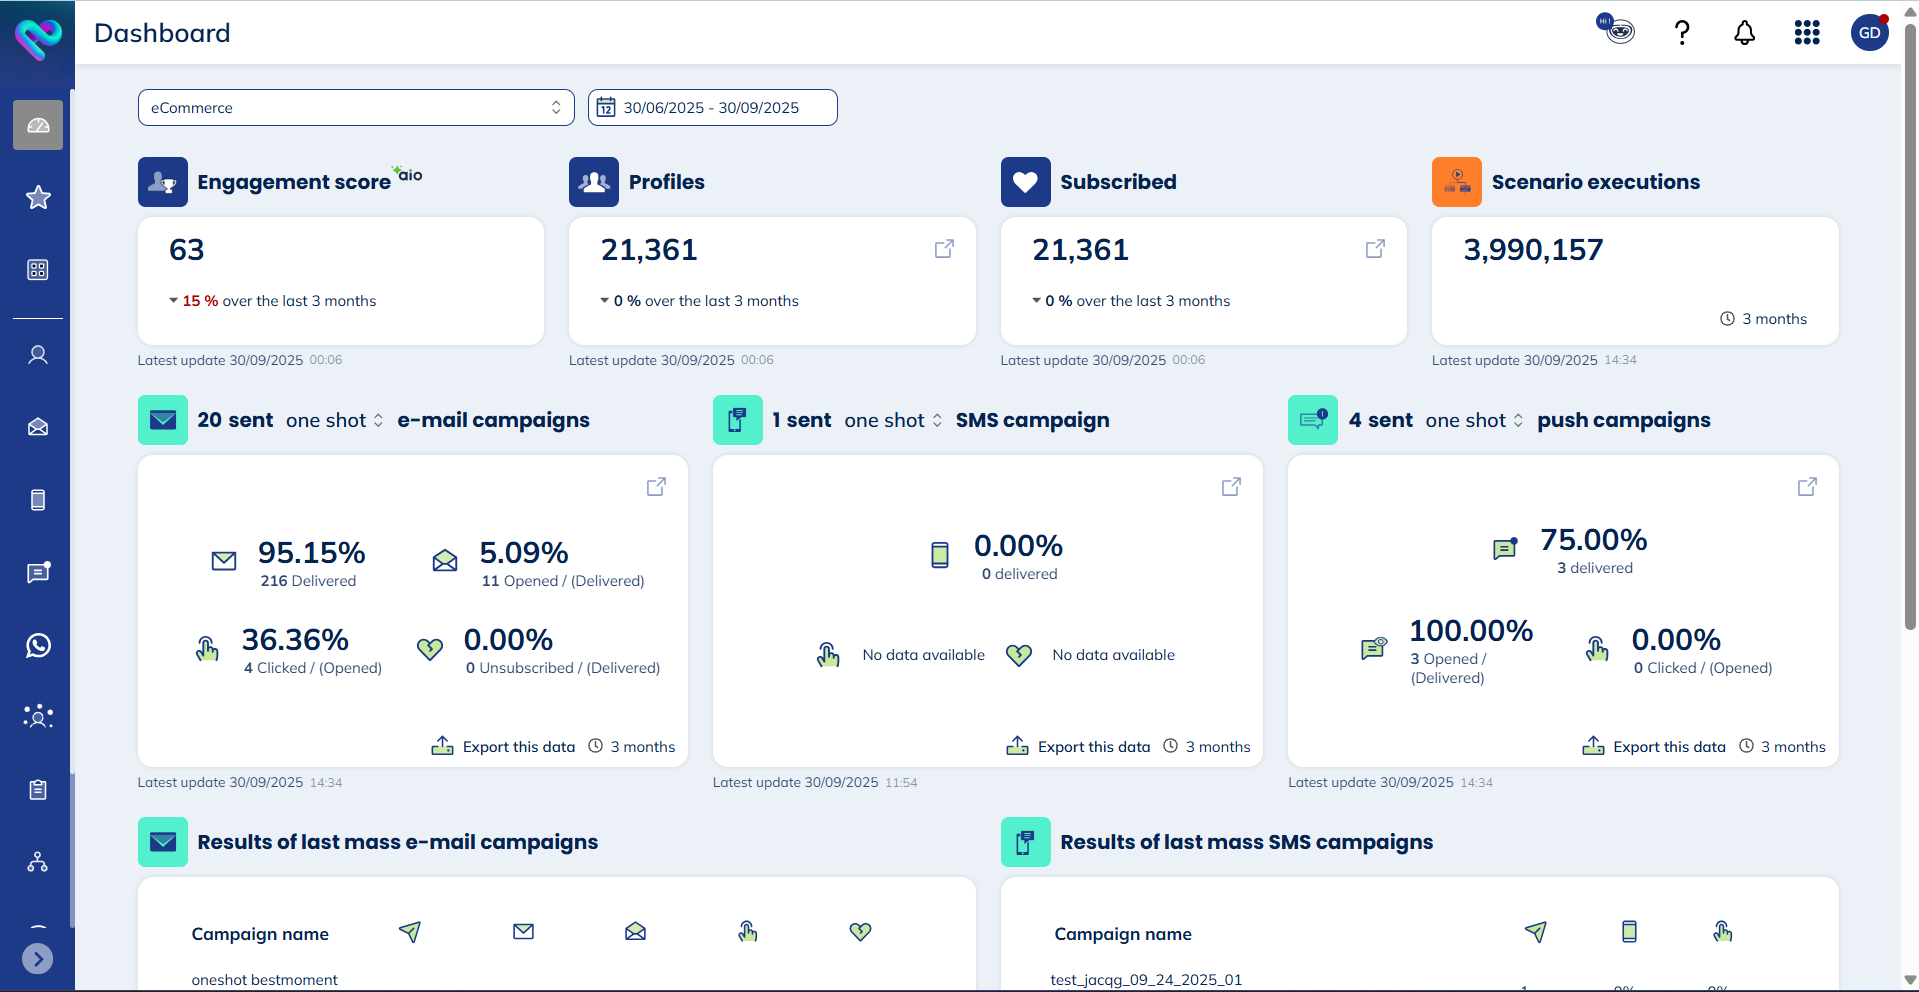Image resolution: width=1919 pixels, height=992 pixels.
Task: Export this data for e-mail campaigns
Action: pyautogui.click(x=504, y=747)
